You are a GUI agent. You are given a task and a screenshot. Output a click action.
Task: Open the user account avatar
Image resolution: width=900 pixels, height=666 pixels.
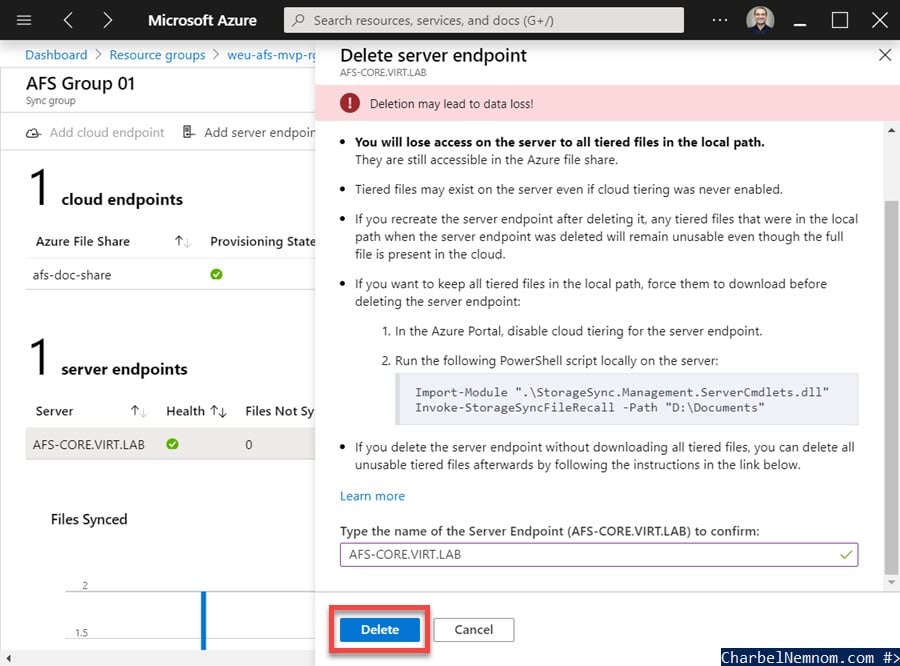[x=760, y=20]
